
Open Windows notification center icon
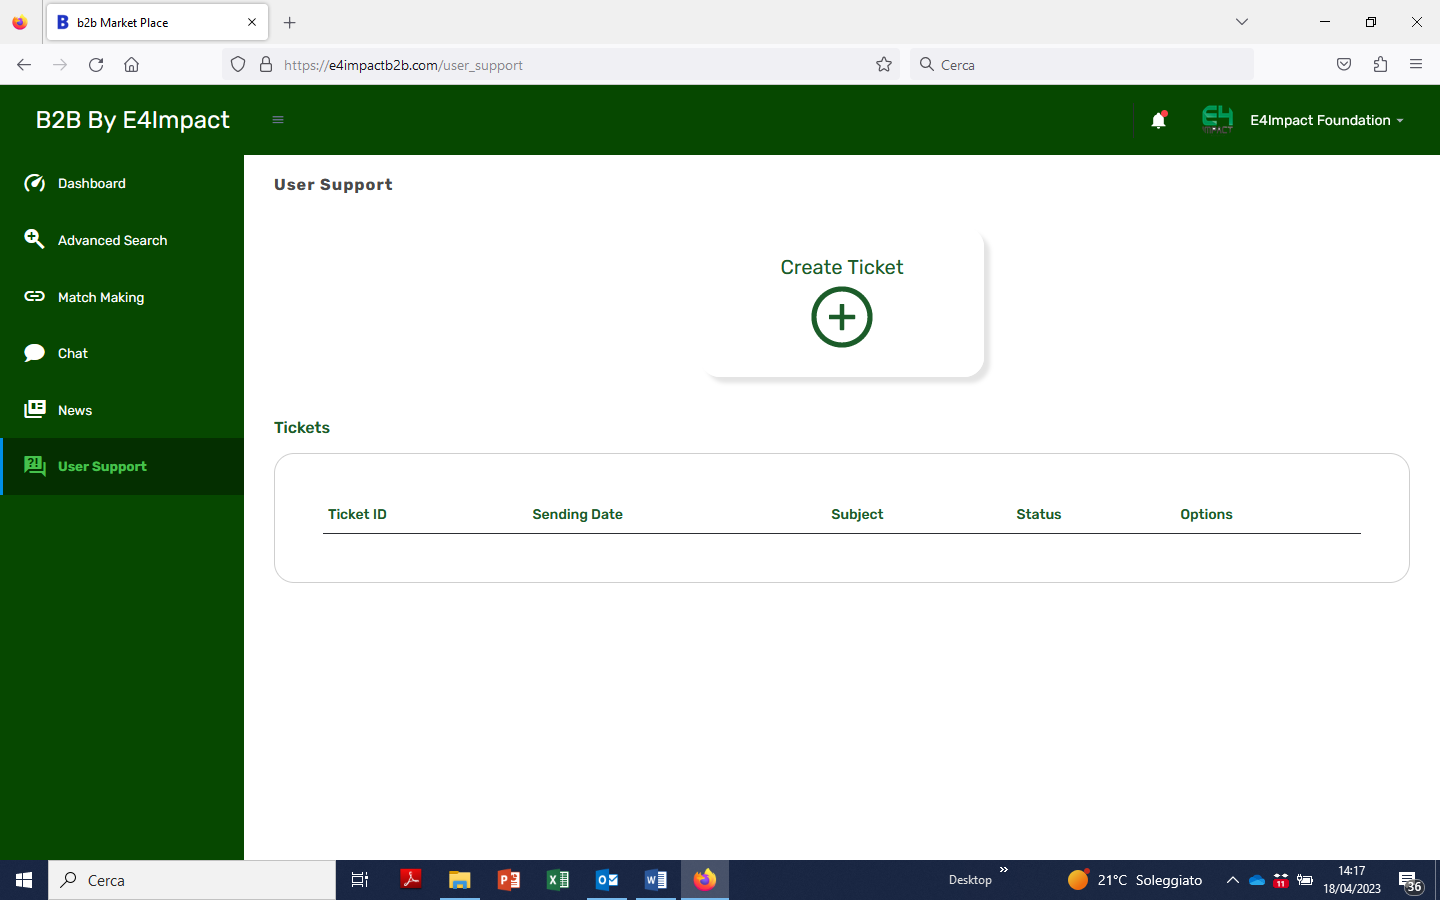[1411, 881]
